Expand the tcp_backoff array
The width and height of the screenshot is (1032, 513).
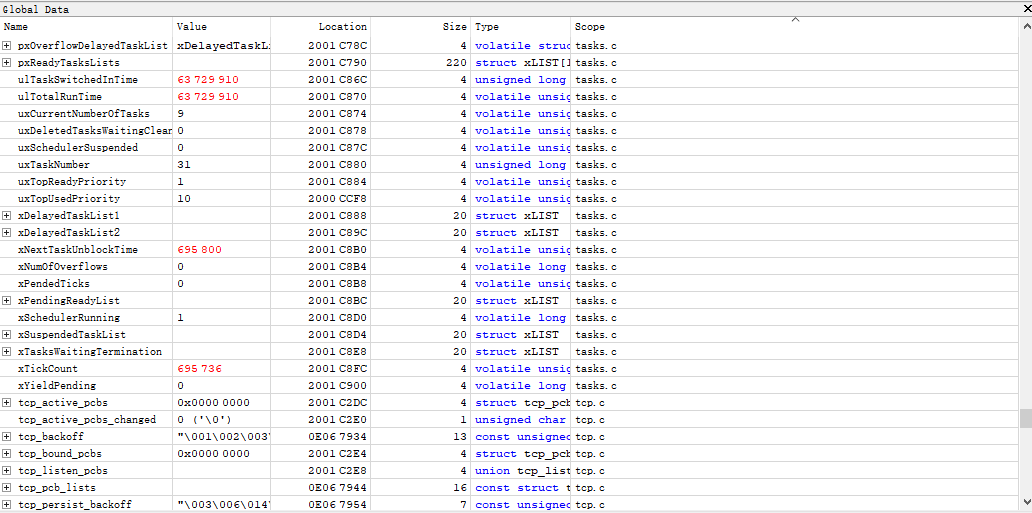click(7, 437)
